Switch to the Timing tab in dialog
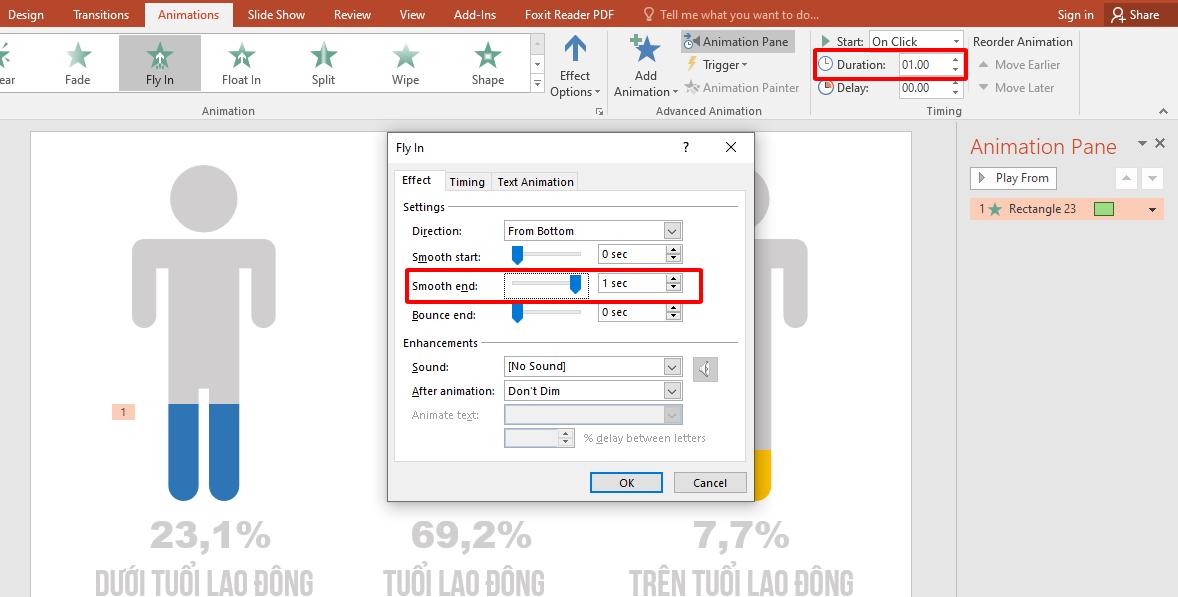1178x597 pixels. click(467, 181)
